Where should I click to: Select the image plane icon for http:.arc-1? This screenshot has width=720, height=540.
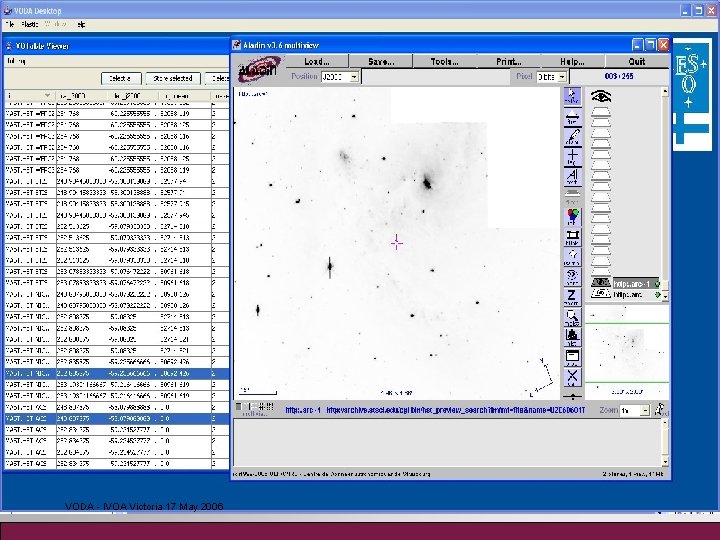point(601,283)
